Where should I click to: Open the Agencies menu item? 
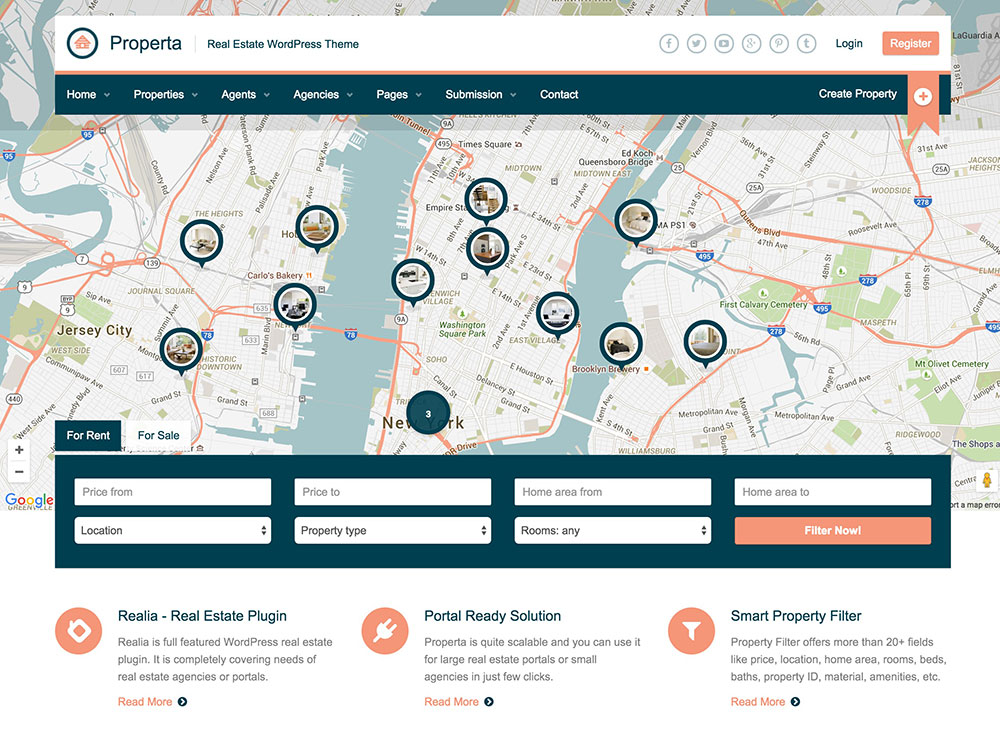316,94
